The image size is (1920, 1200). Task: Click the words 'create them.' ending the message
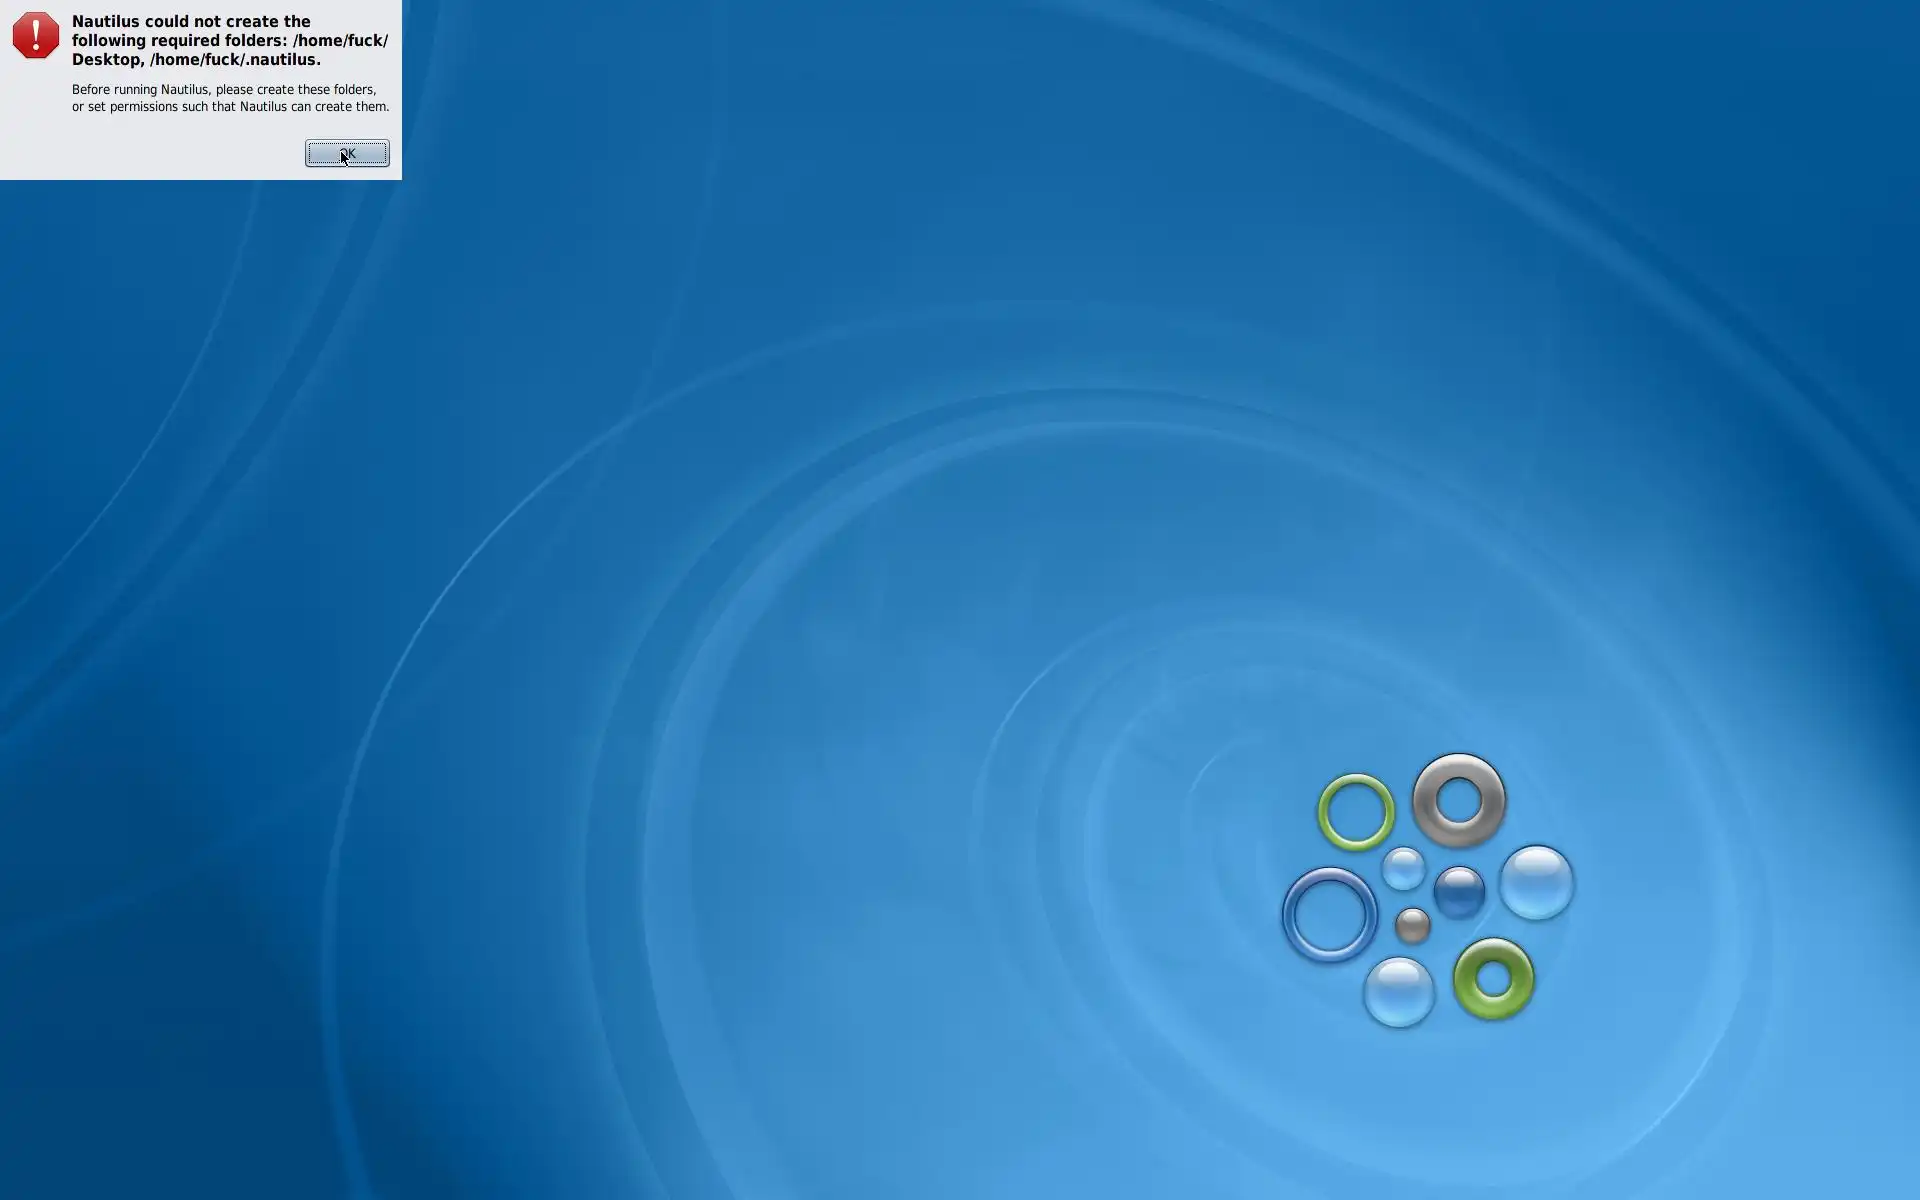pyautogui.click(x=352, y=107)
